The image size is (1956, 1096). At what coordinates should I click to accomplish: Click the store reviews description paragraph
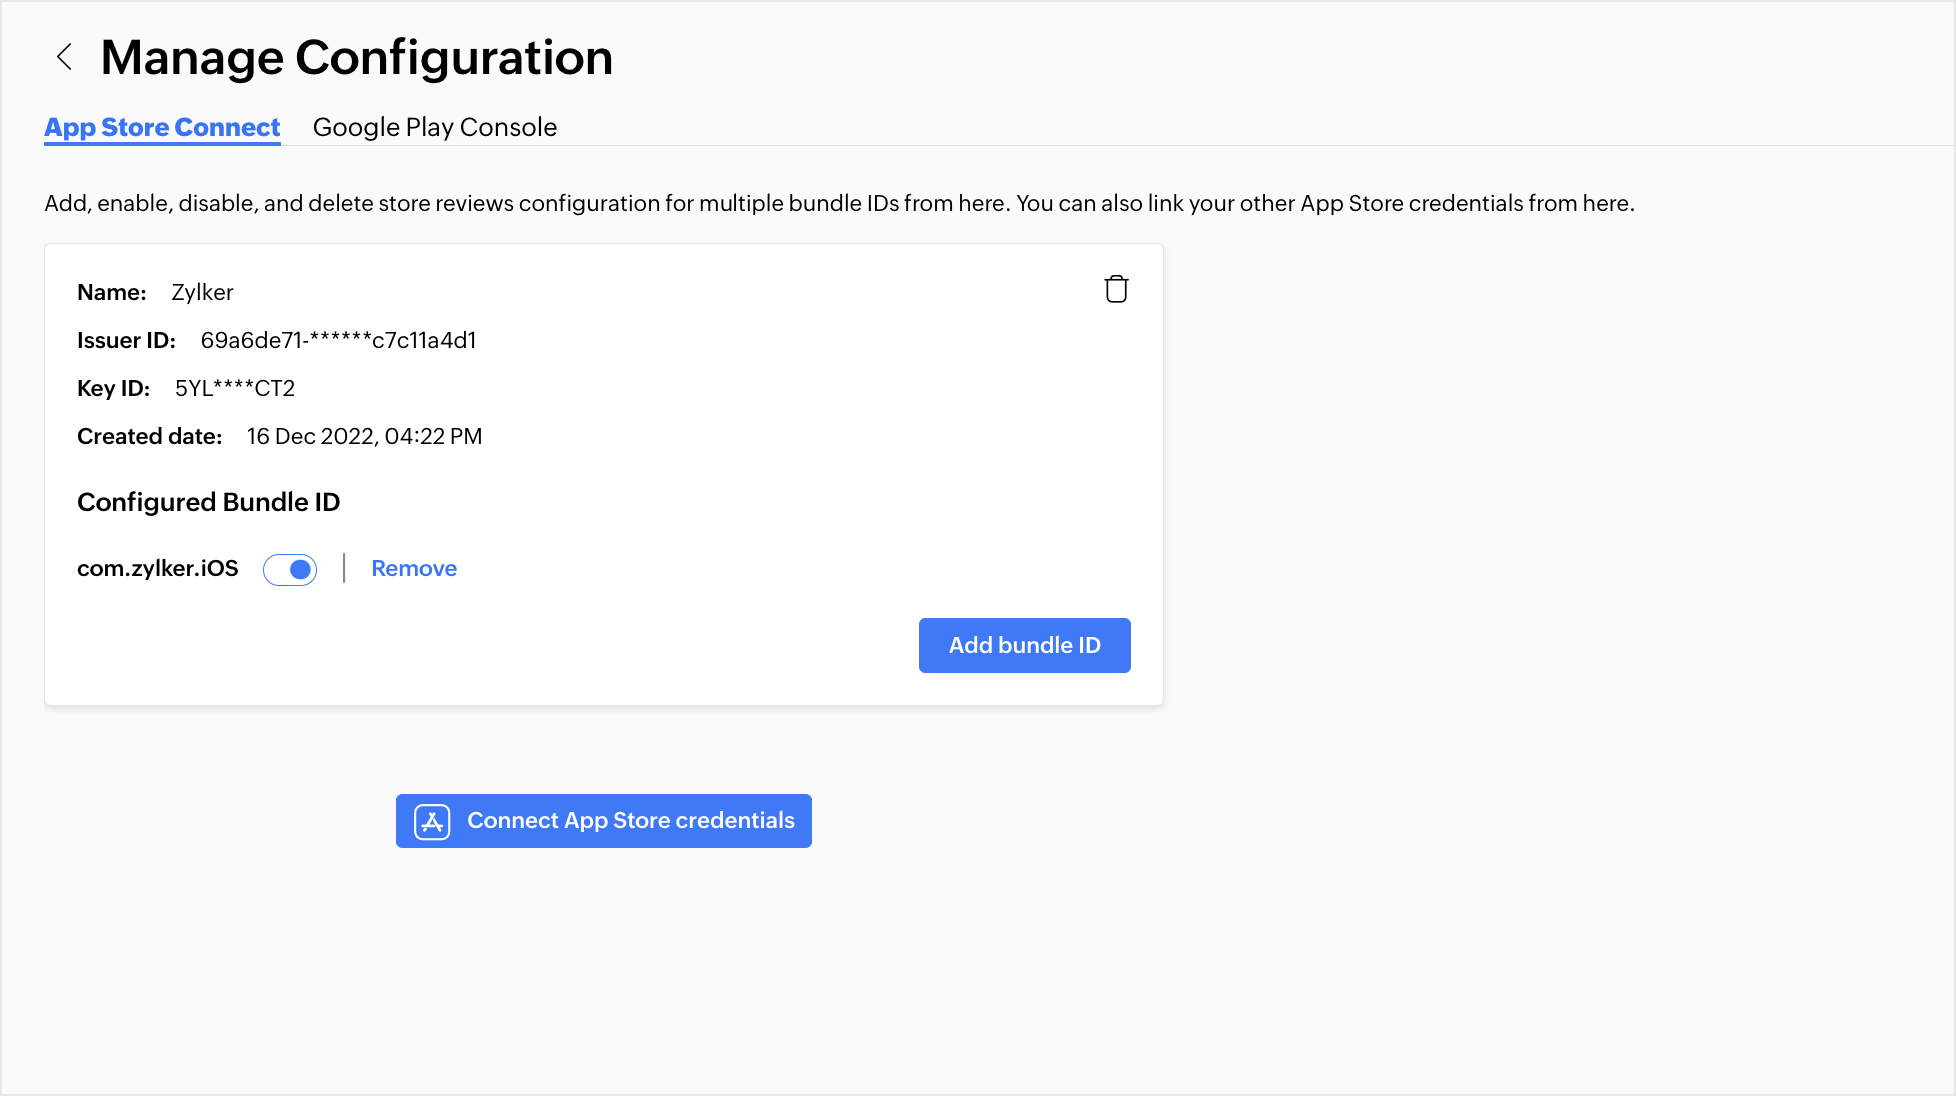(x=838, y=203)
